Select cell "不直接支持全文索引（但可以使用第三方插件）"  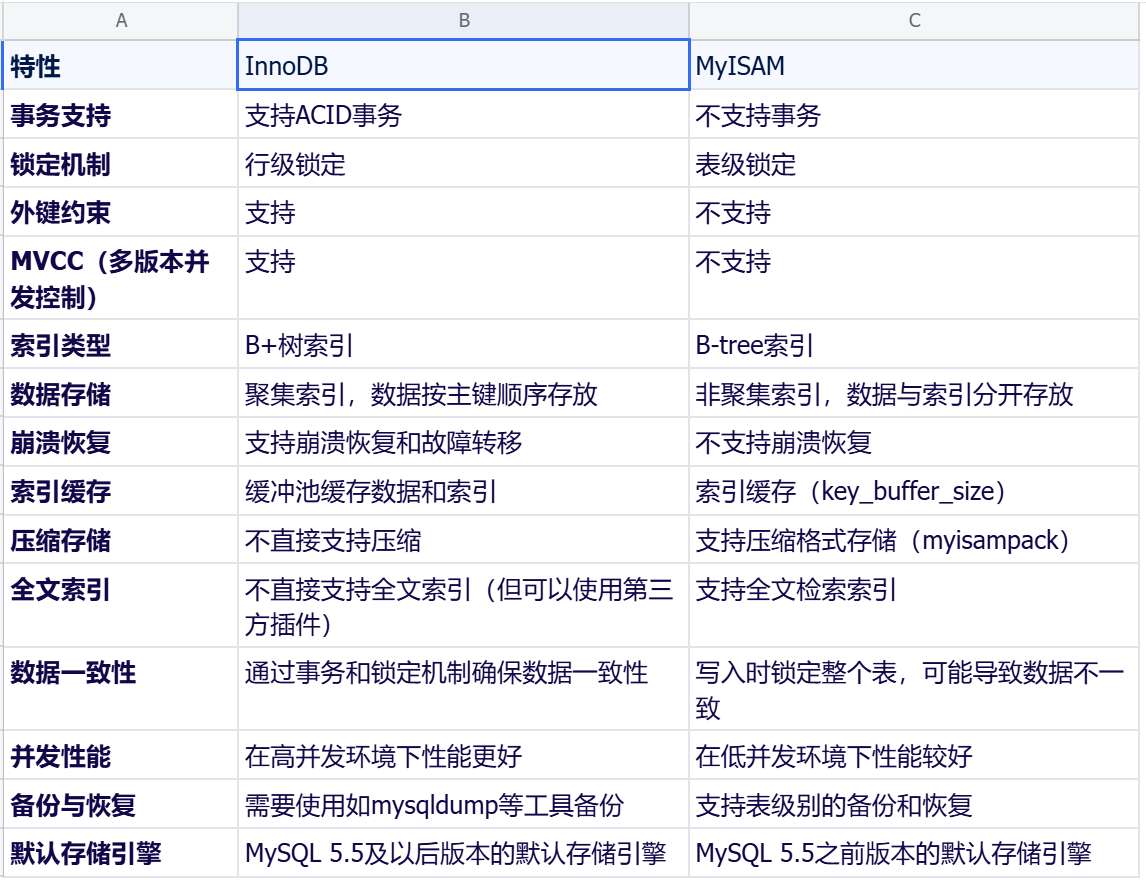point(463,606)
